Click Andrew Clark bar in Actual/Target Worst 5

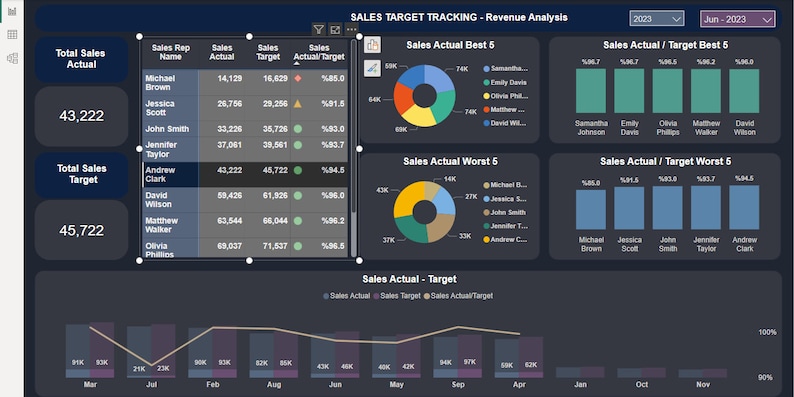click(744, 208)
